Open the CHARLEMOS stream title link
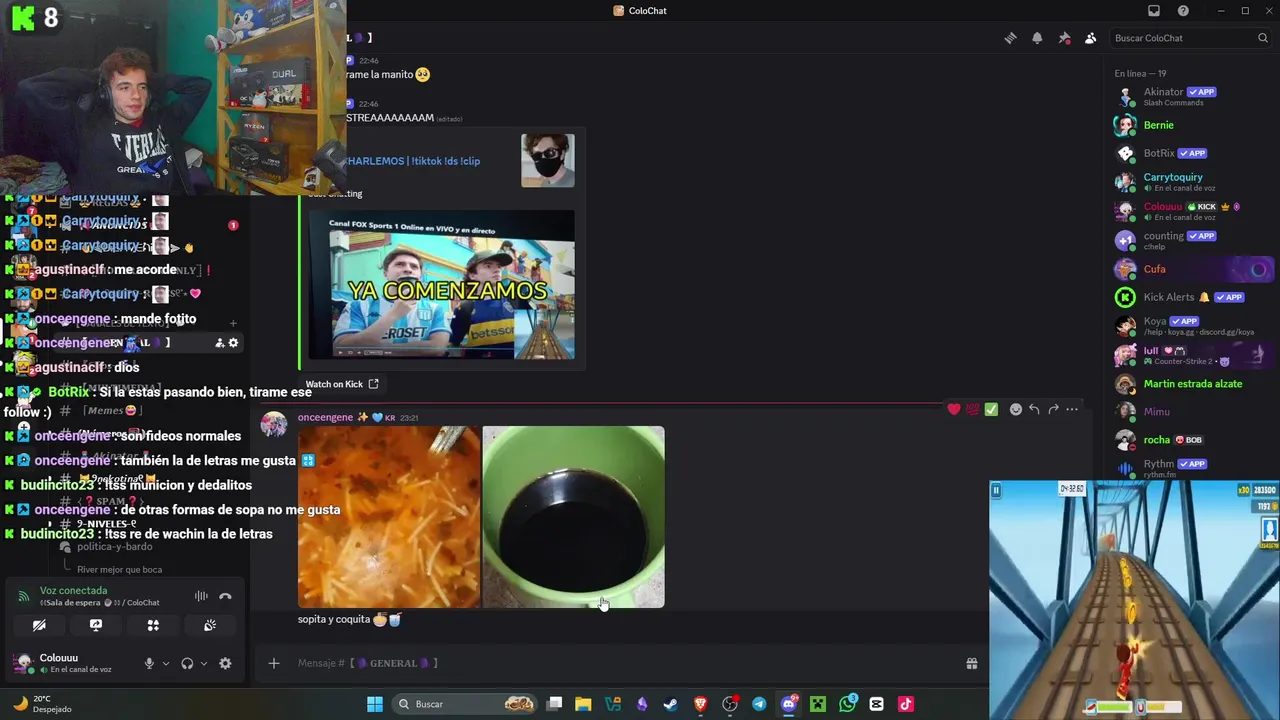This screenshot has height=720, width=1280. pyautogui.click(x=413, y=161)
